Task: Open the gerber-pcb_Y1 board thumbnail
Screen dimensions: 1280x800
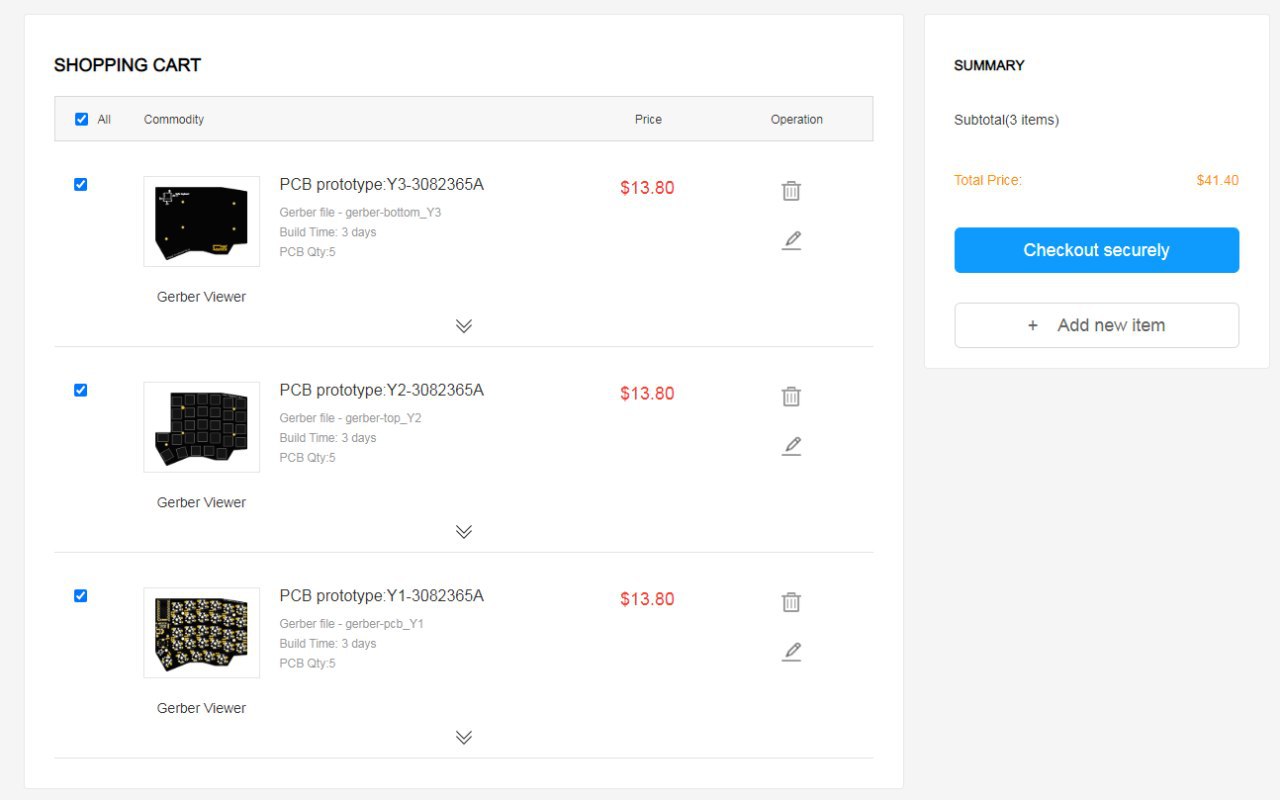Action: tap(201, 633)
